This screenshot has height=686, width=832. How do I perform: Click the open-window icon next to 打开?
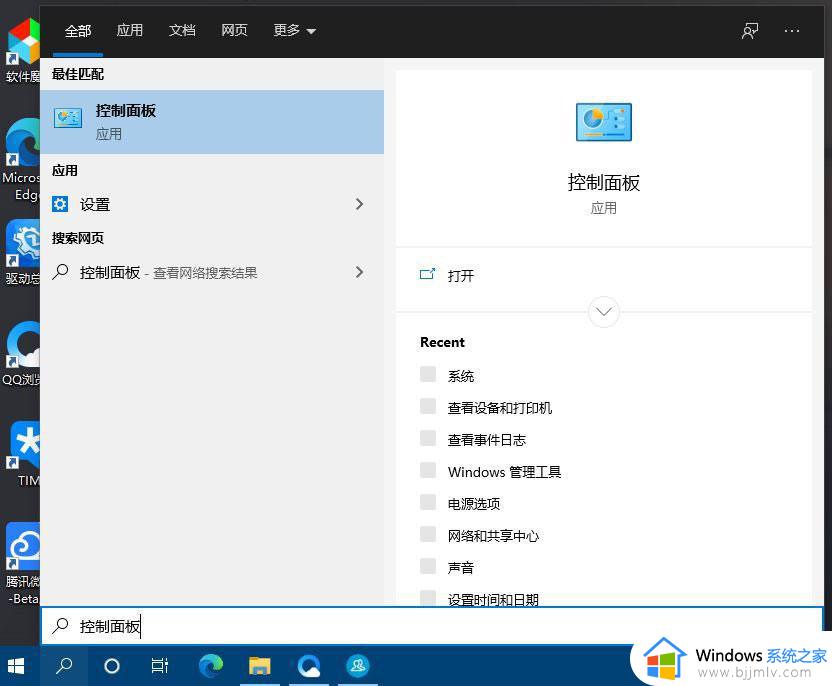click(427, 274)
